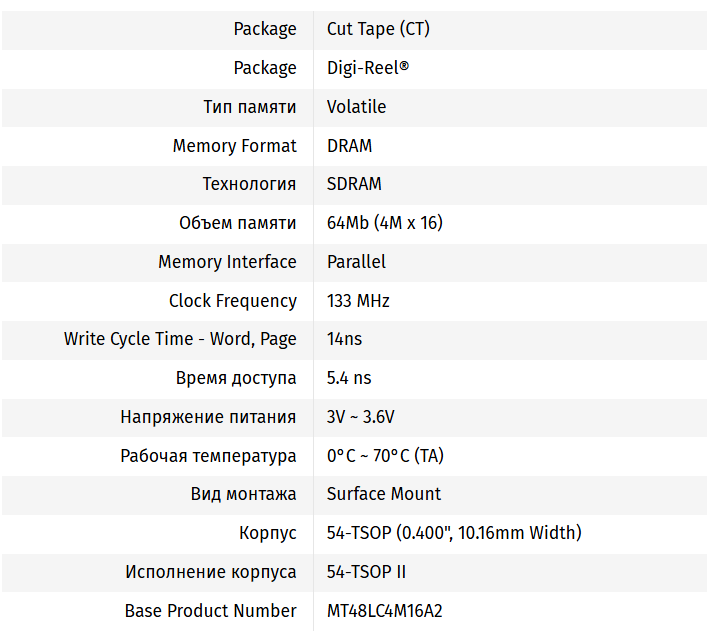Select the "DRAM" memory format value
Viewport: 707px width, 634px height.
point(349,146)
